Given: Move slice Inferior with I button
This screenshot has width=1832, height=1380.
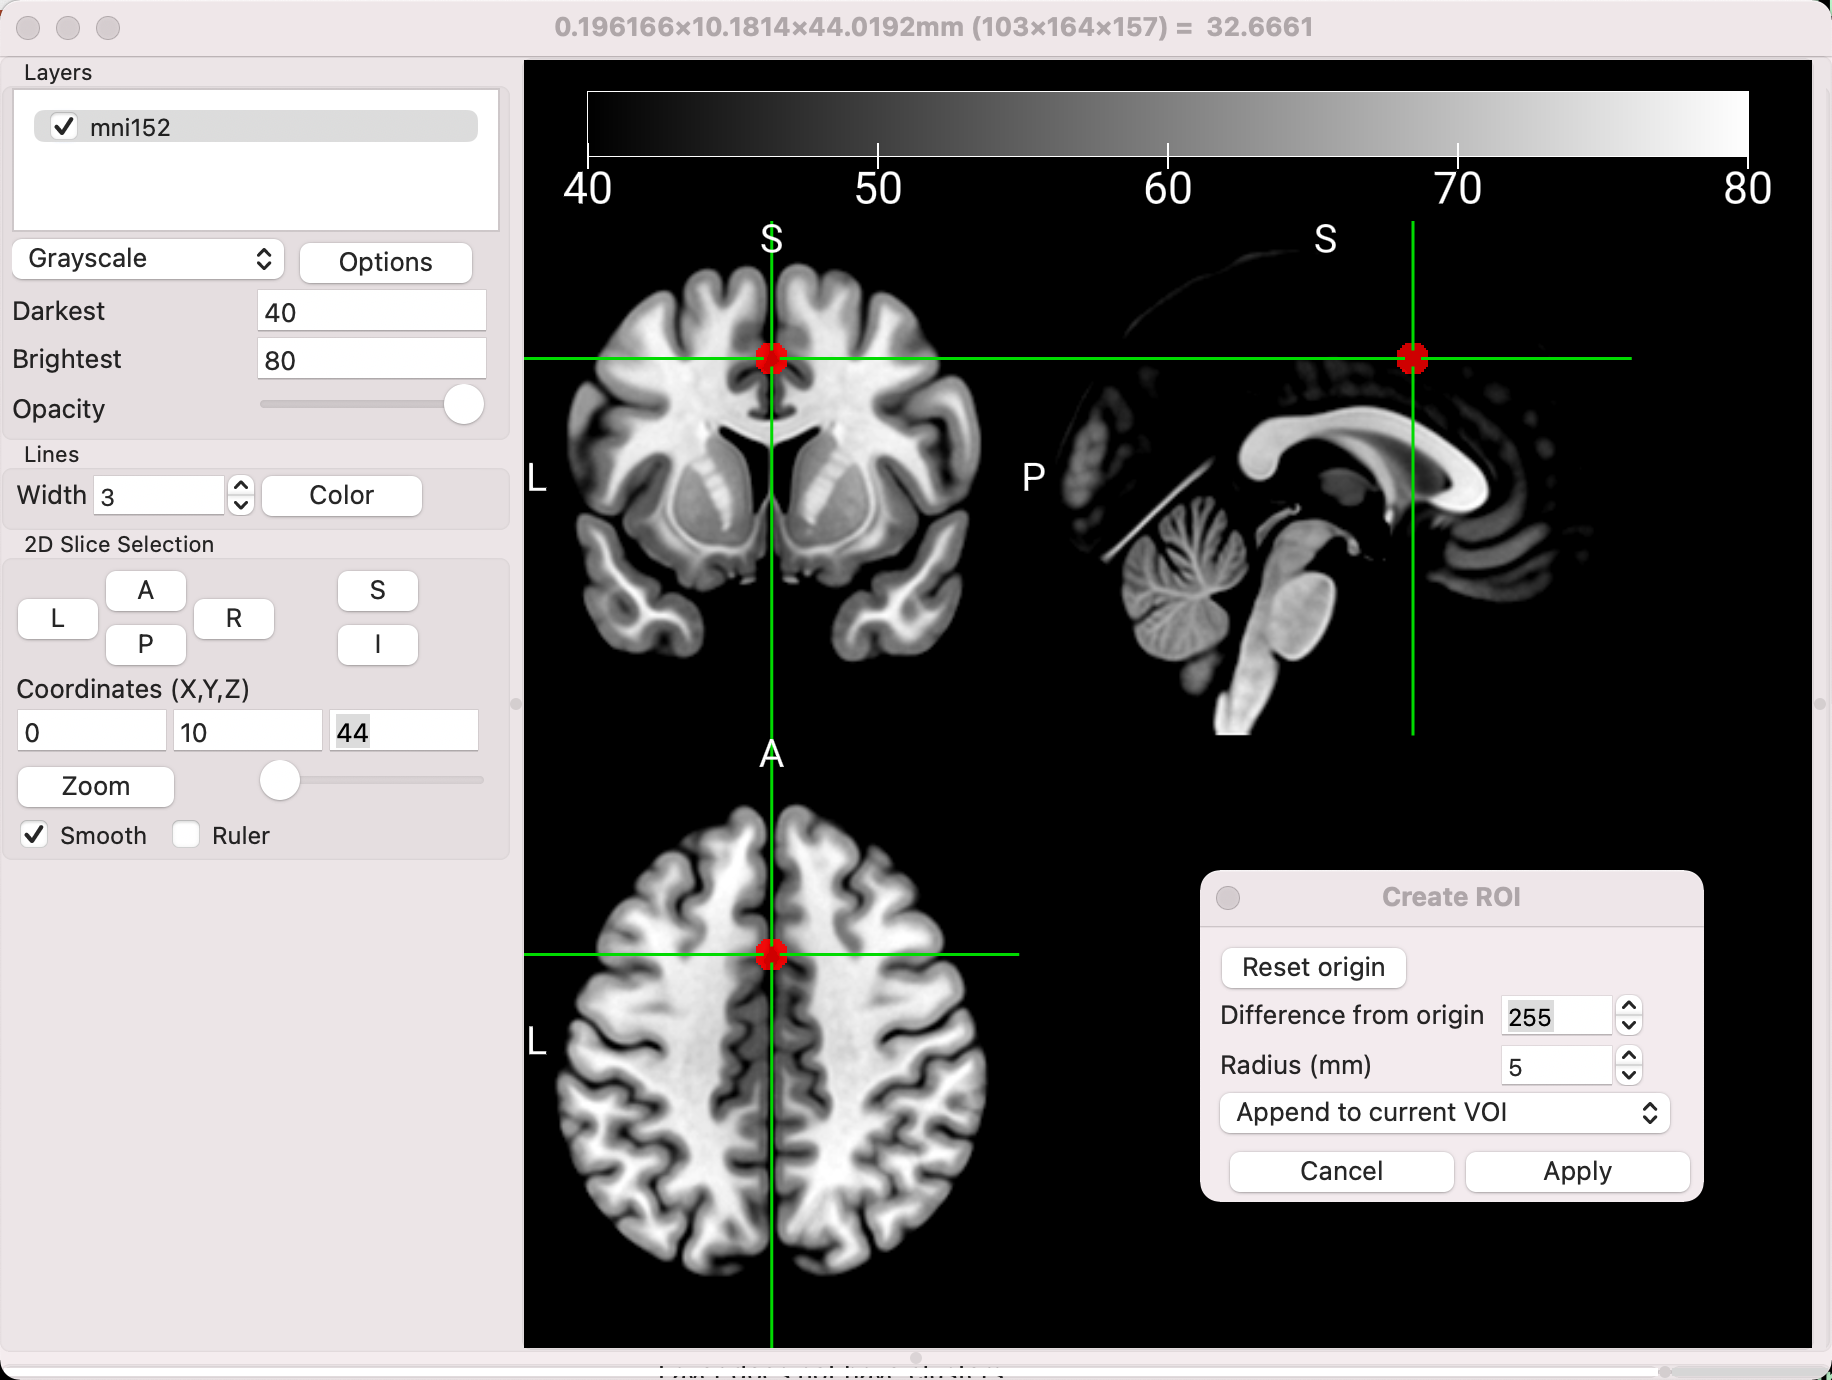Looking at the screenshot, I should 378,645.
